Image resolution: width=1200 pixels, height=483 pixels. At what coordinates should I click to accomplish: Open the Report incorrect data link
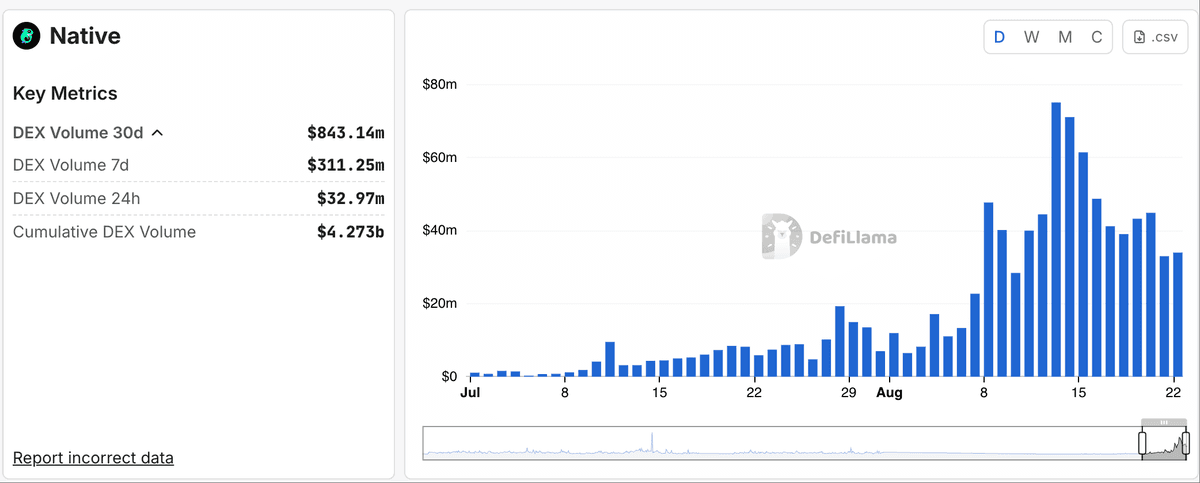coord(93,458)
